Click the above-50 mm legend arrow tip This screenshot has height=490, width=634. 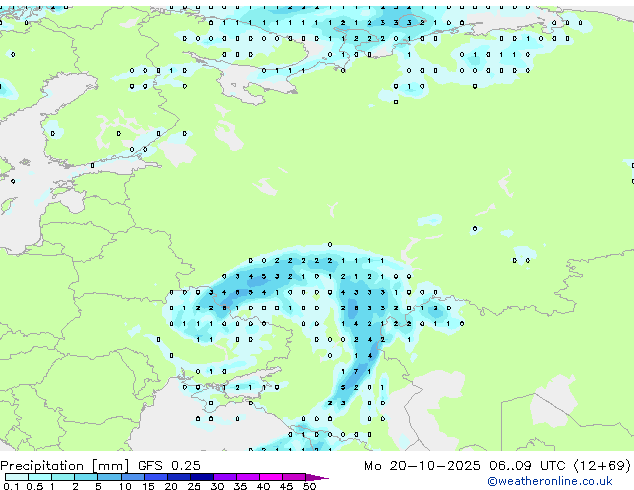point(317,477)
